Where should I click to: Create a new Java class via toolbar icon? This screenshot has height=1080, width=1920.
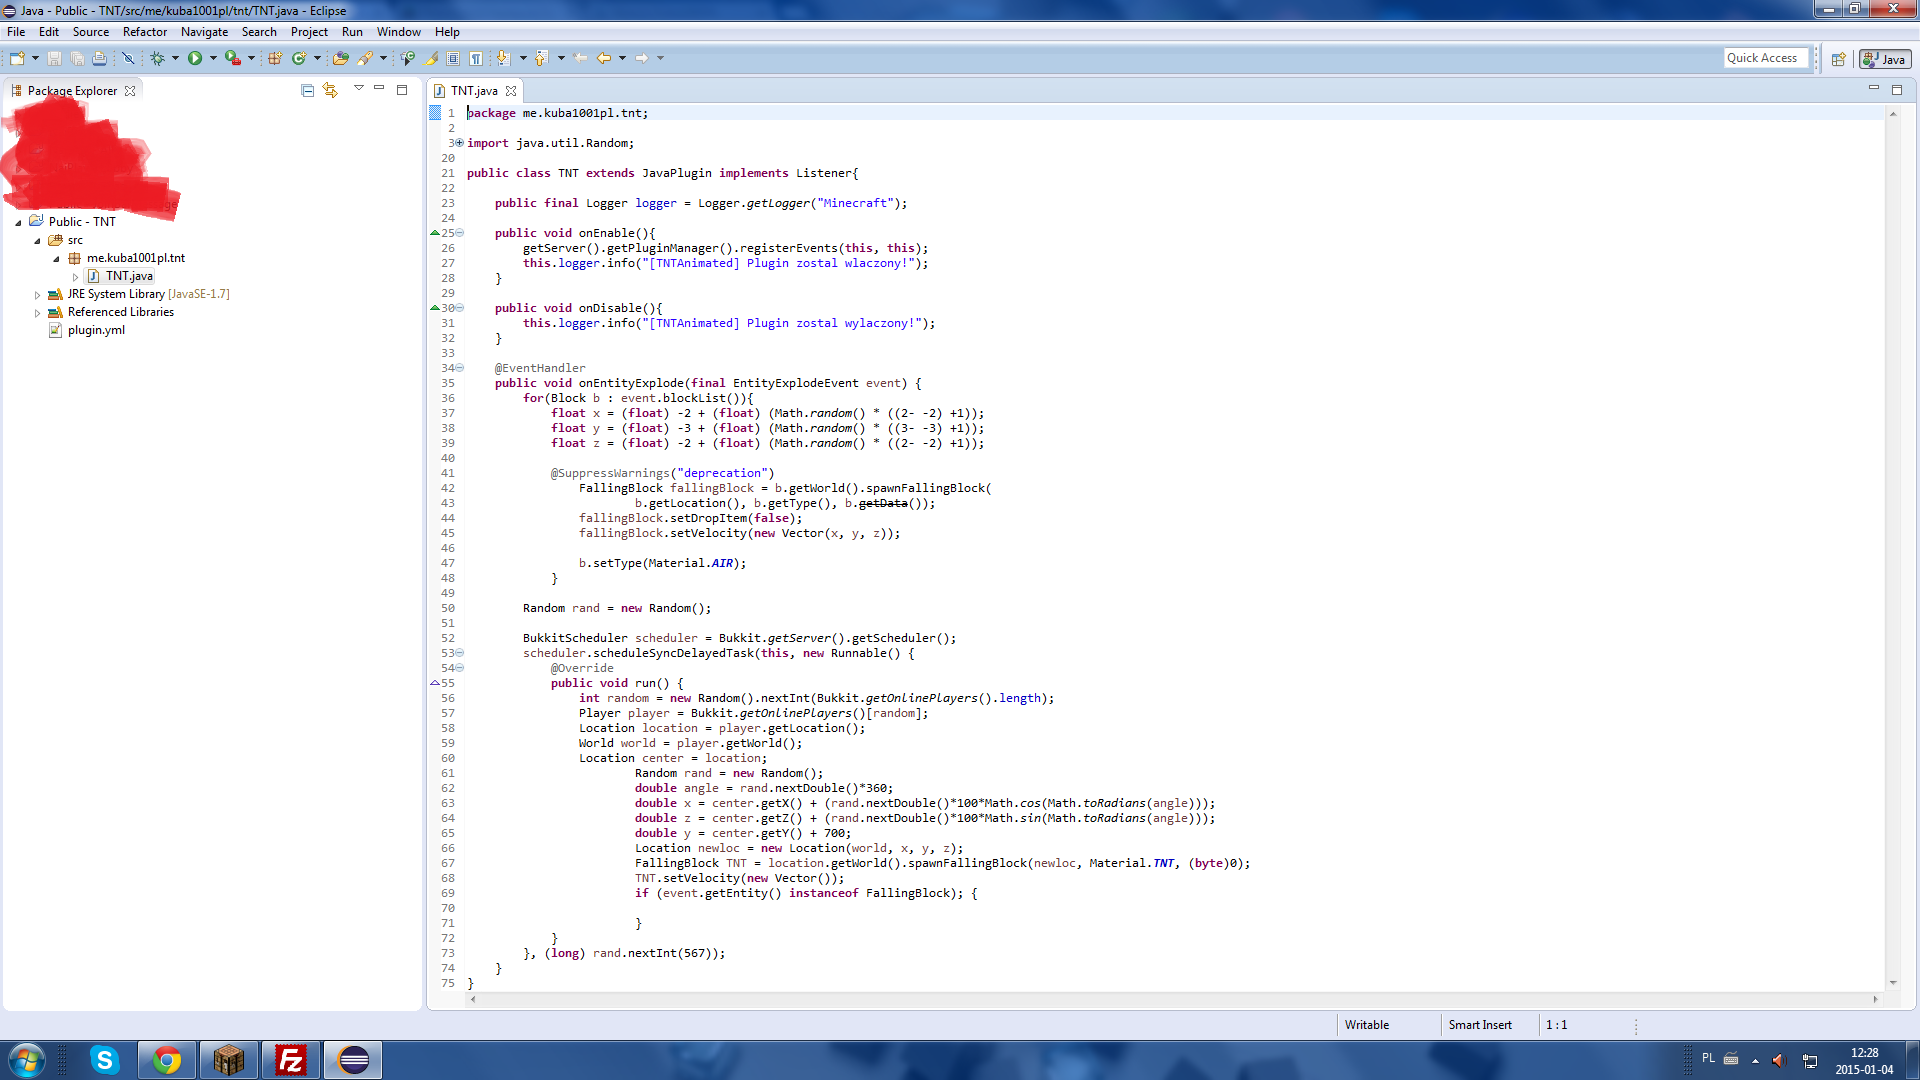tap(299, 58)
